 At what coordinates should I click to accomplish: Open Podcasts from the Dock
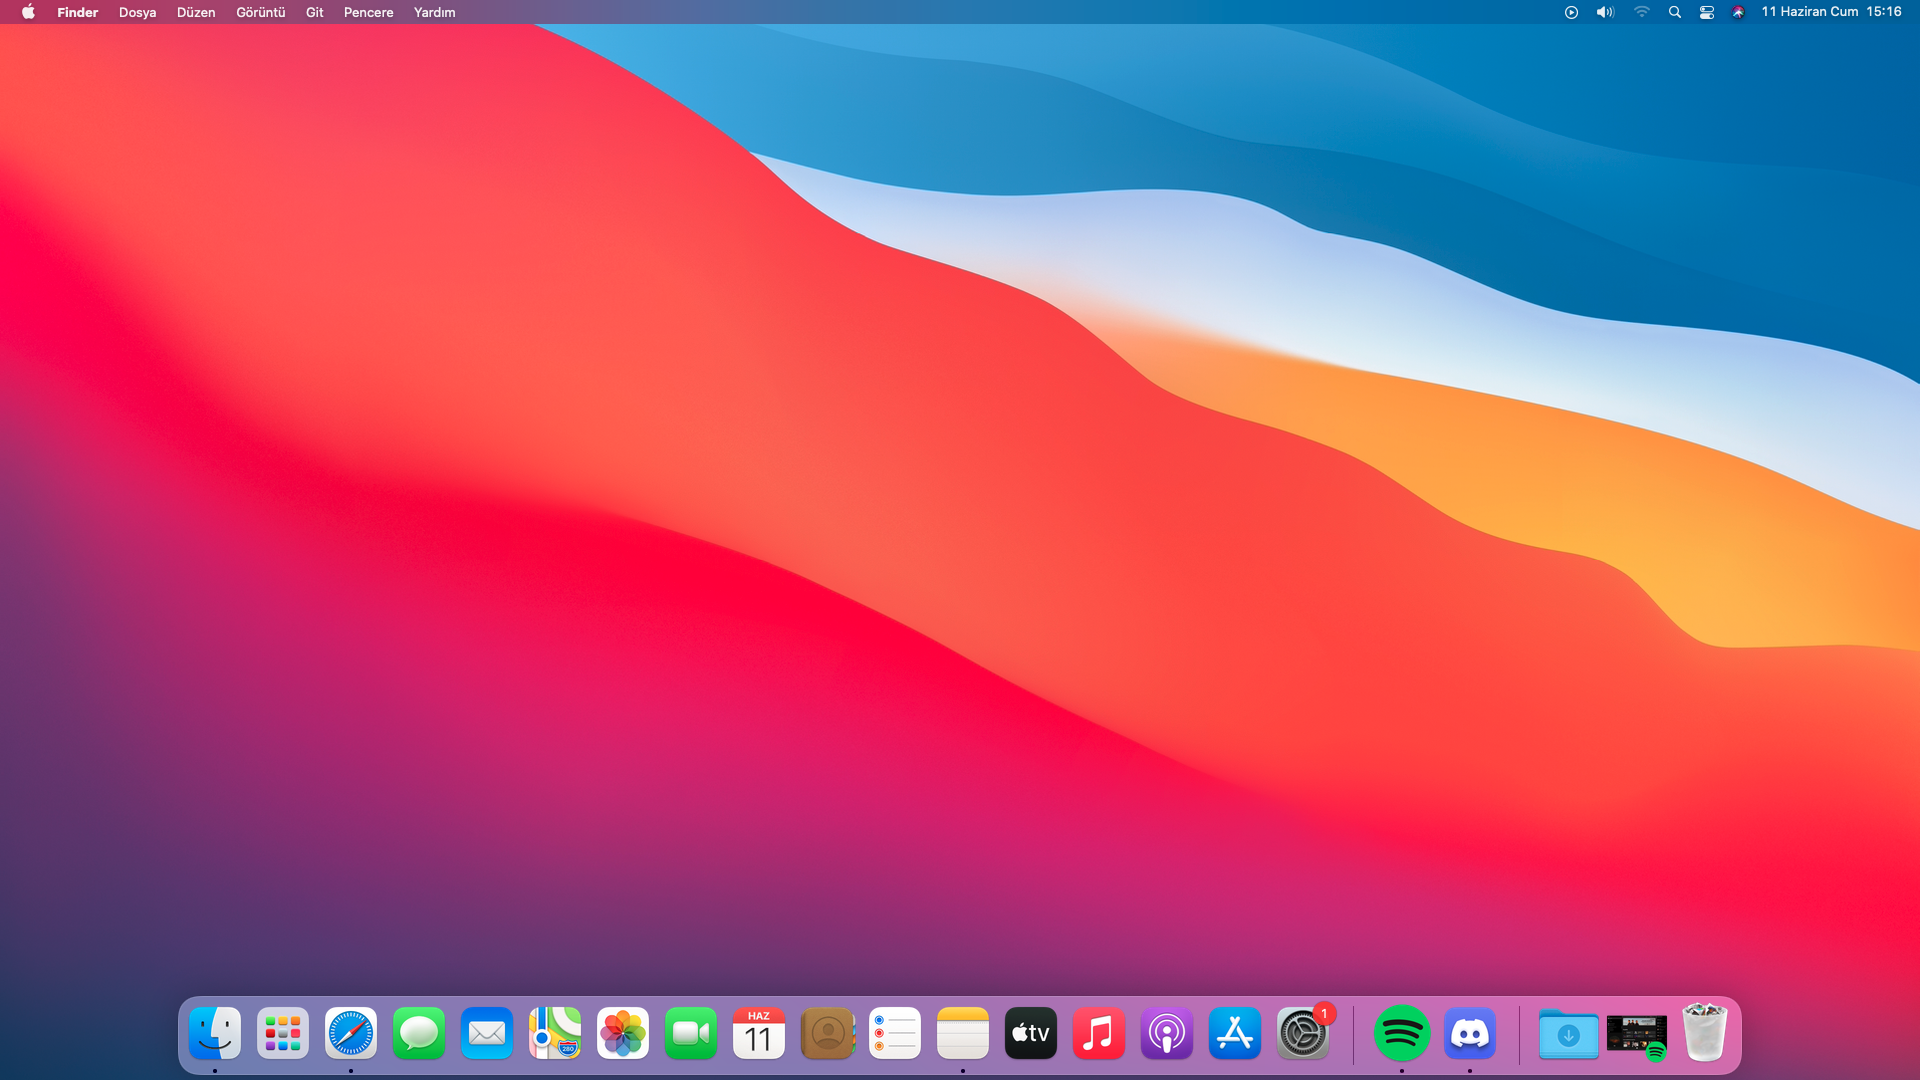[1167, 1034]
